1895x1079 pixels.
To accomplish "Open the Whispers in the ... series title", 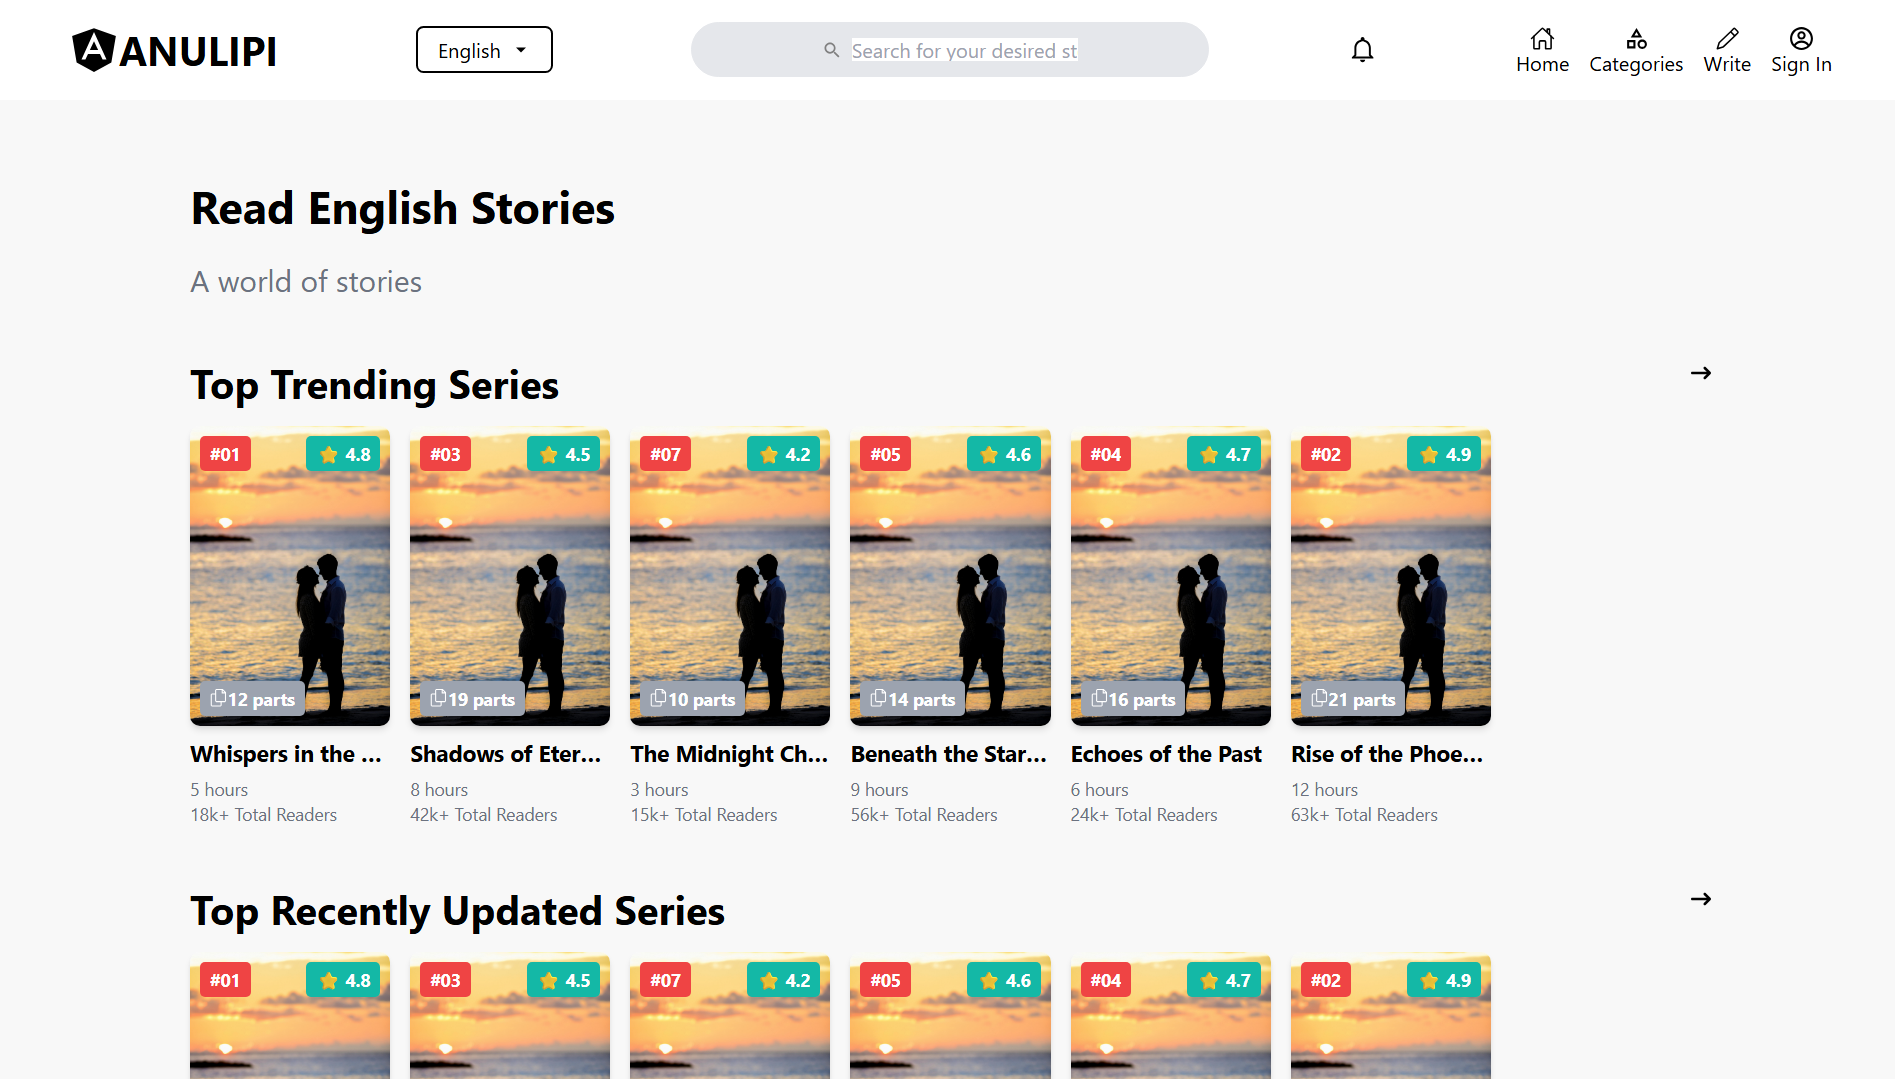I will pyautogui.click(x=286, y=754).
